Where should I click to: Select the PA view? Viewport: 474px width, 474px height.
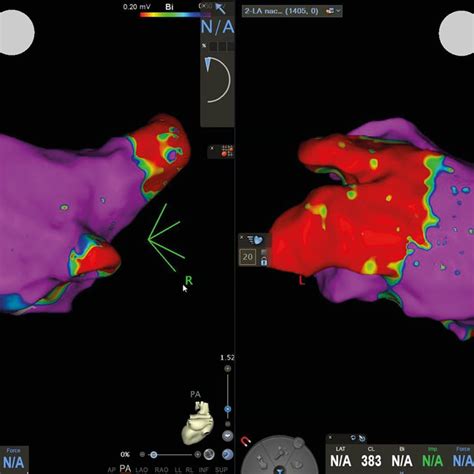coord(125,469)
